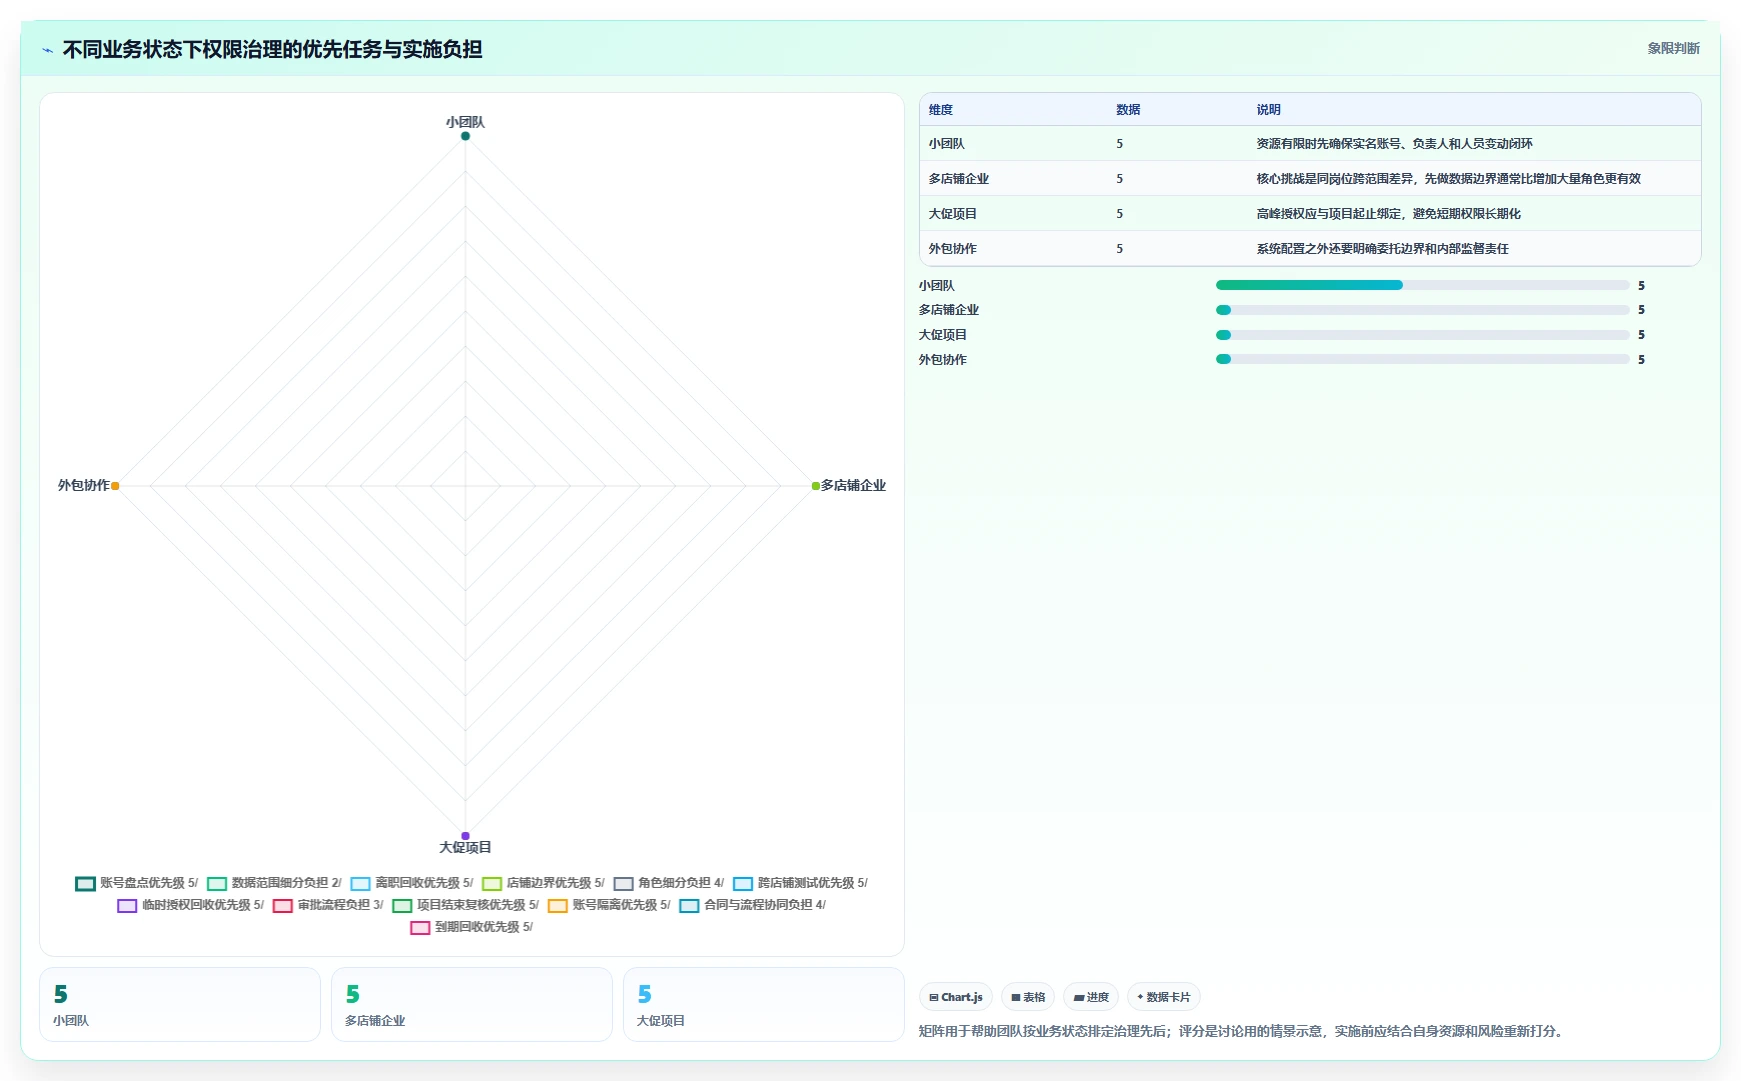Click the 外包协作 data point on radar chart
Image resolution: width=1741 pixels, height=1081 pixels.
[115, 486]
